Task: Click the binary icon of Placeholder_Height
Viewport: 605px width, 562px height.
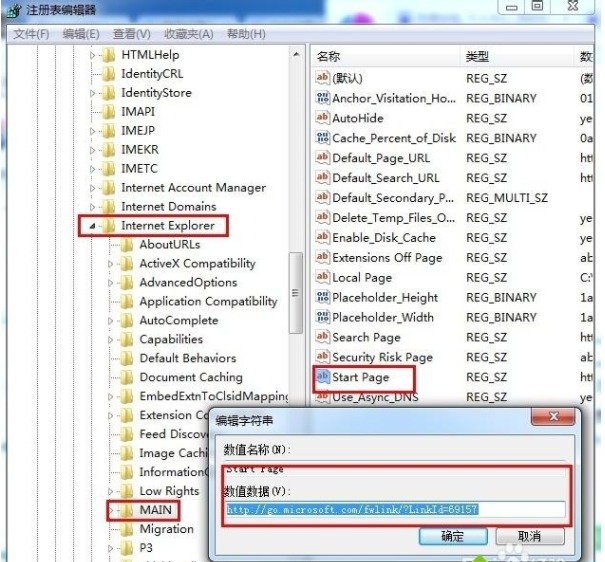Action: [x=322, y=297]
